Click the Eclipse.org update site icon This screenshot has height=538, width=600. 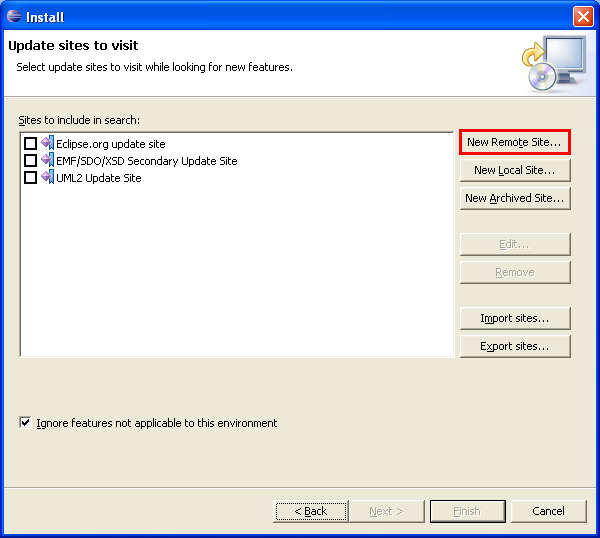coord(47,144)
